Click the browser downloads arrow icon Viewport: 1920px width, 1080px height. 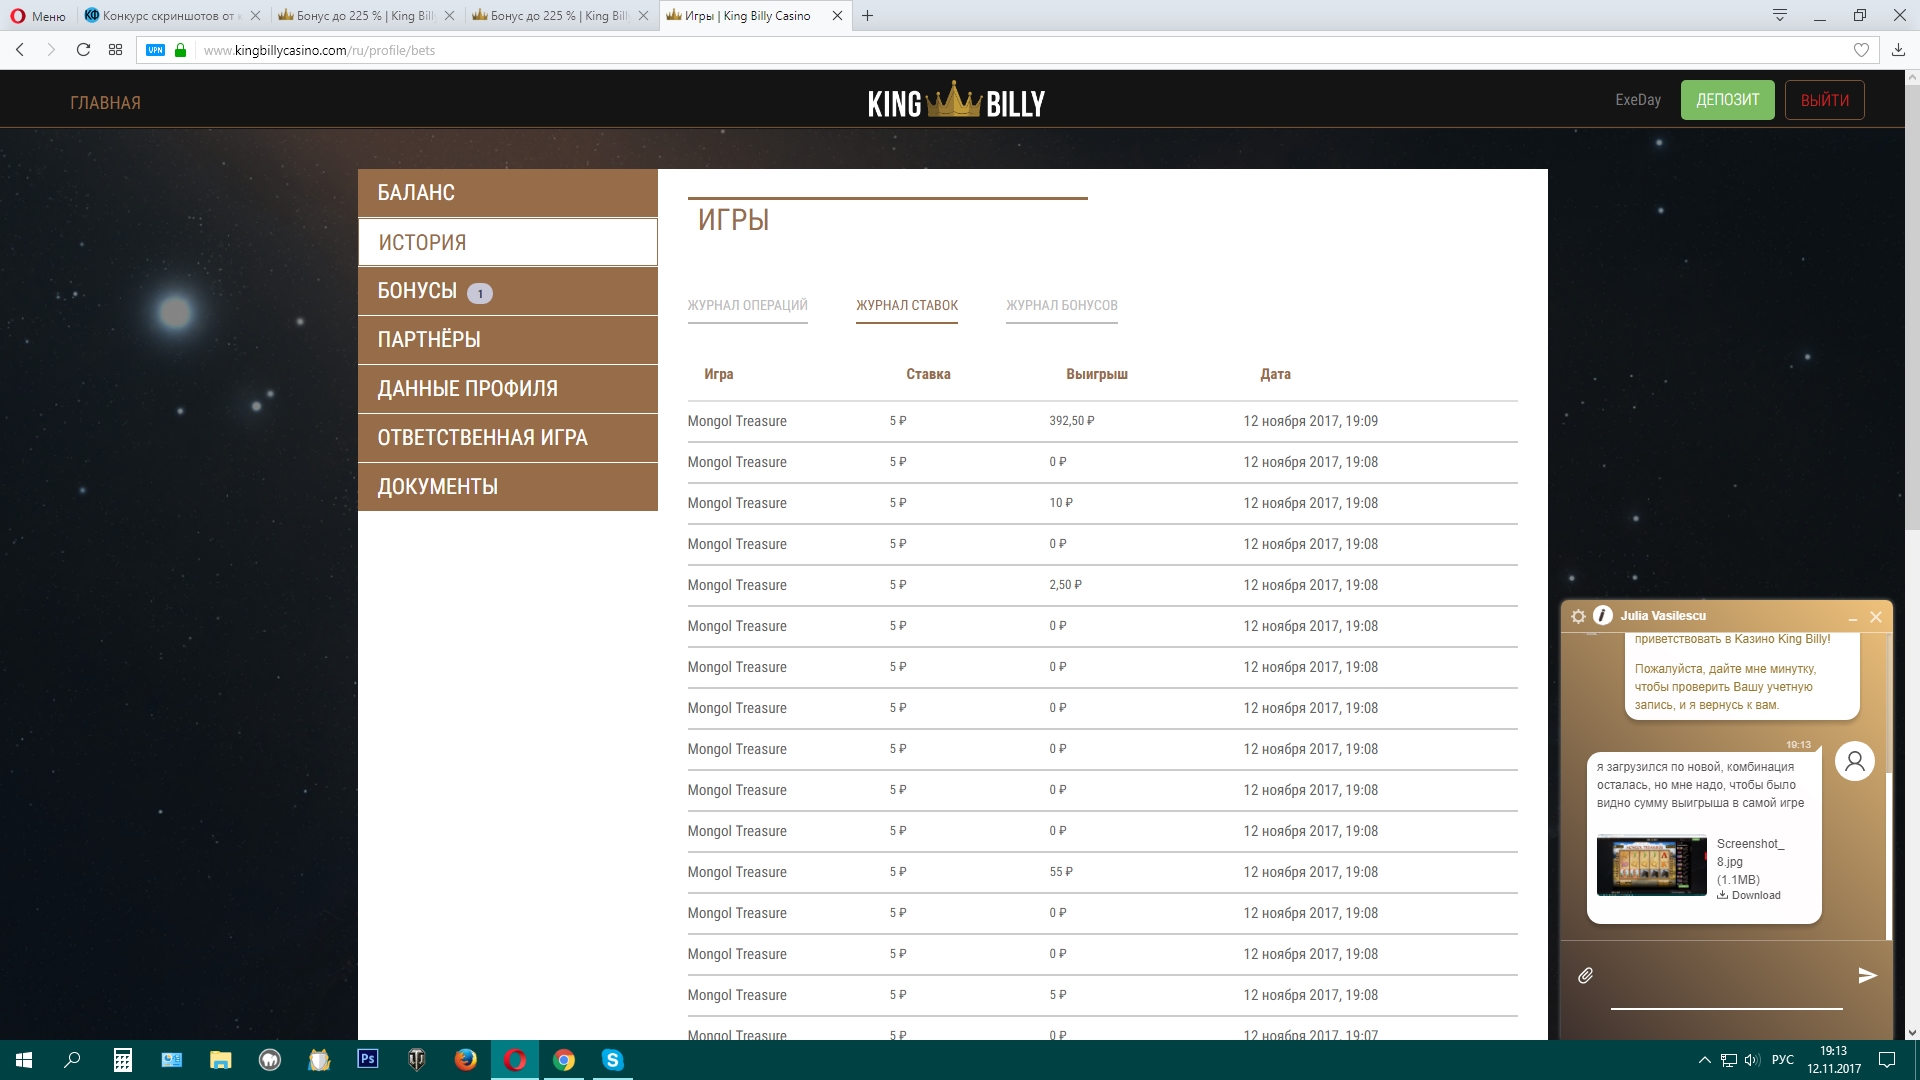(1898, 50)
